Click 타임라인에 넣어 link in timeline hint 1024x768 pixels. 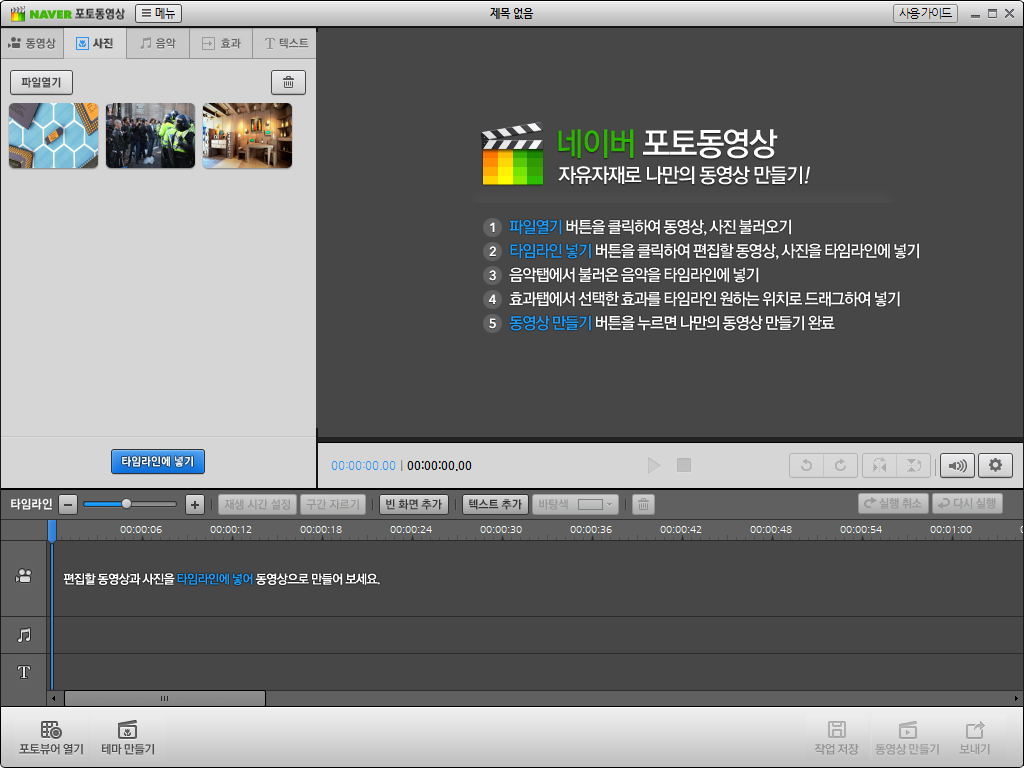point(215,579)
